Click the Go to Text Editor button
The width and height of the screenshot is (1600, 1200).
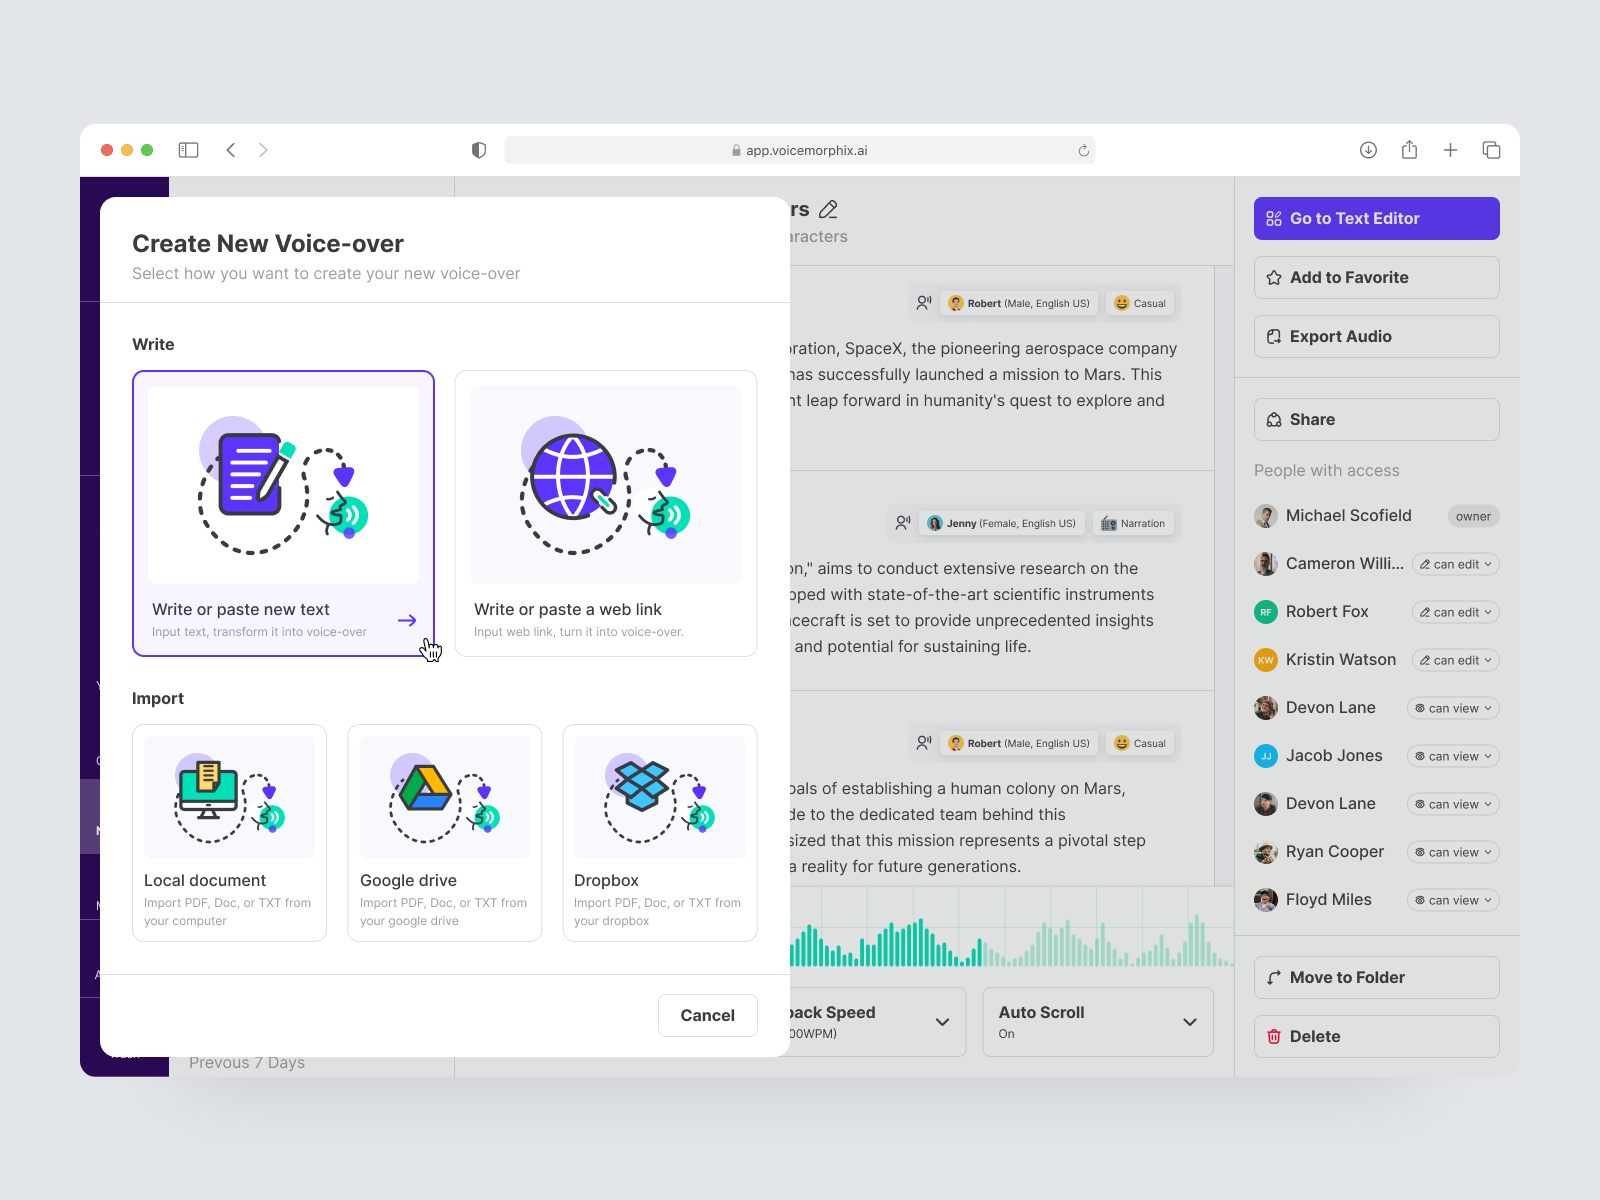tap(1376, 218)
